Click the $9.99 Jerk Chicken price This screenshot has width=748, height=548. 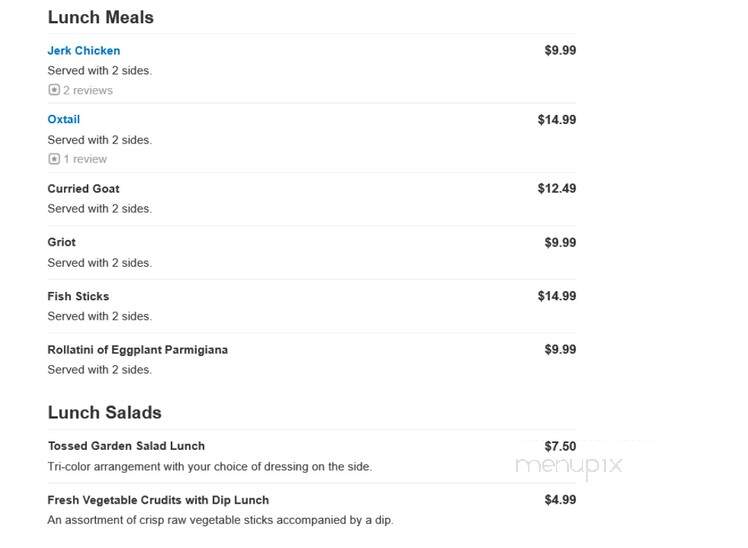point(560,50)
